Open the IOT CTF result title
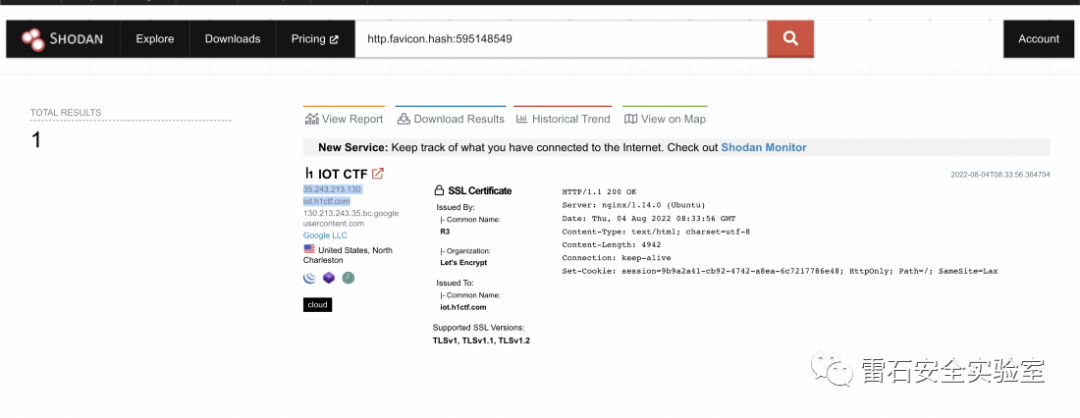1080x418 pixels. 342,174
